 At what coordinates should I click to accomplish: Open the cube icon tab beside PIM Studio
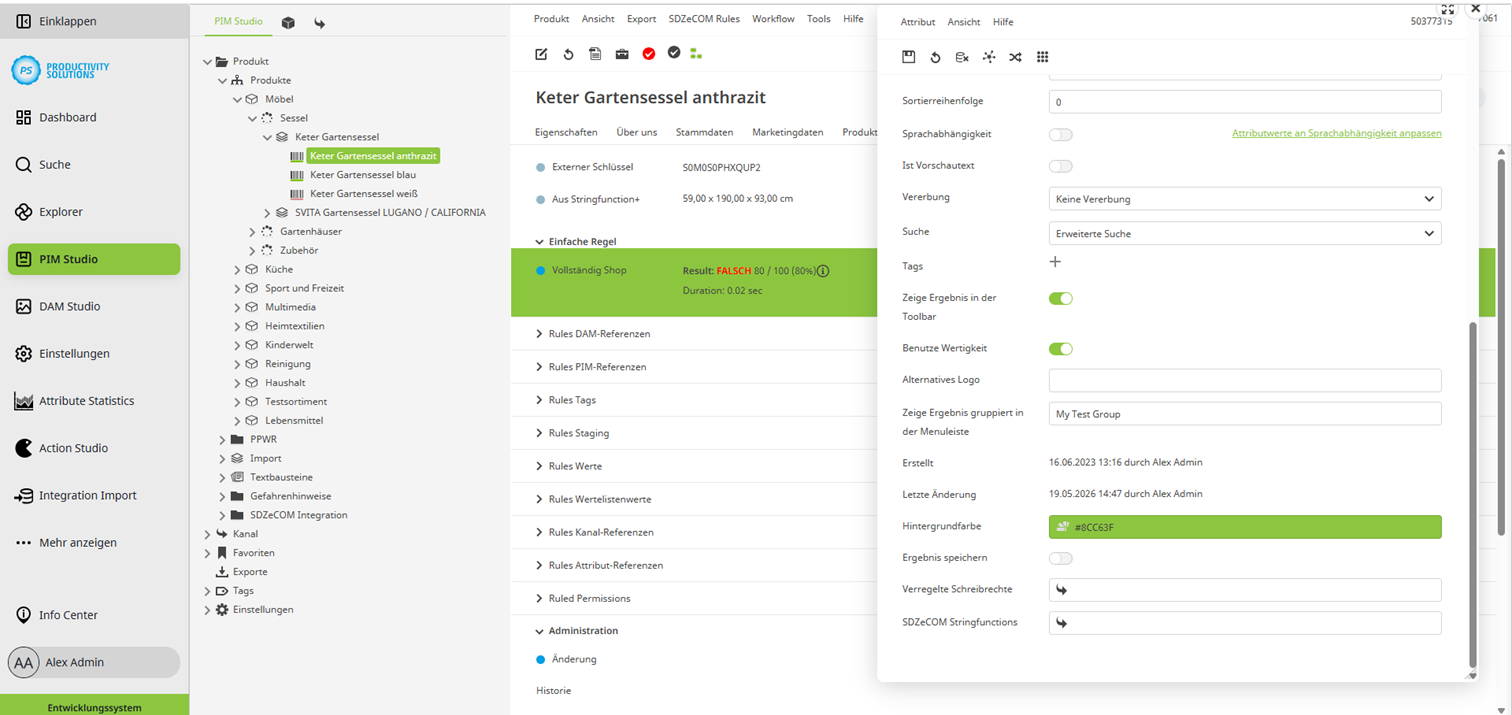pos(288,22)
